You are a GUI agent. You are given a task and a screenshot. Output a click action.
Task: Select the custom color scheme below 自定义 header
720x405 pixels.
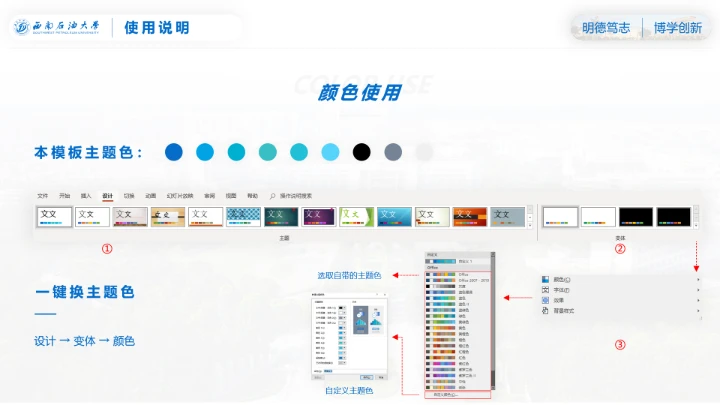coord(457,261)
